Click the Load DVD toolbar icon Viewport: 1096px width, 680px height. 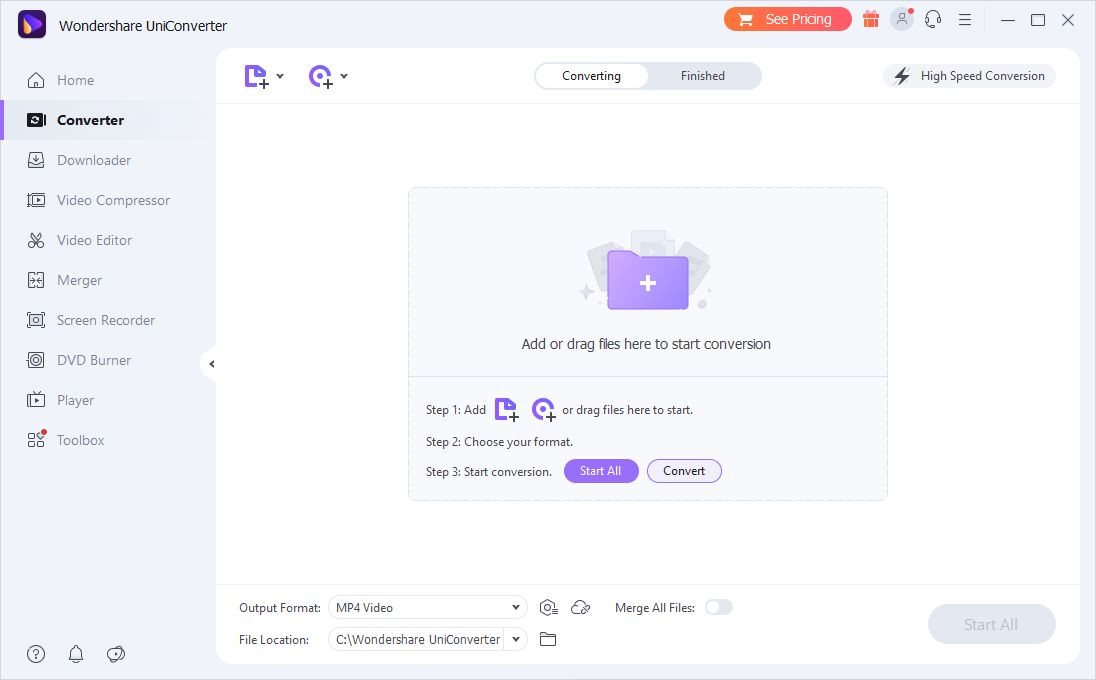click(x=321, y=76)
